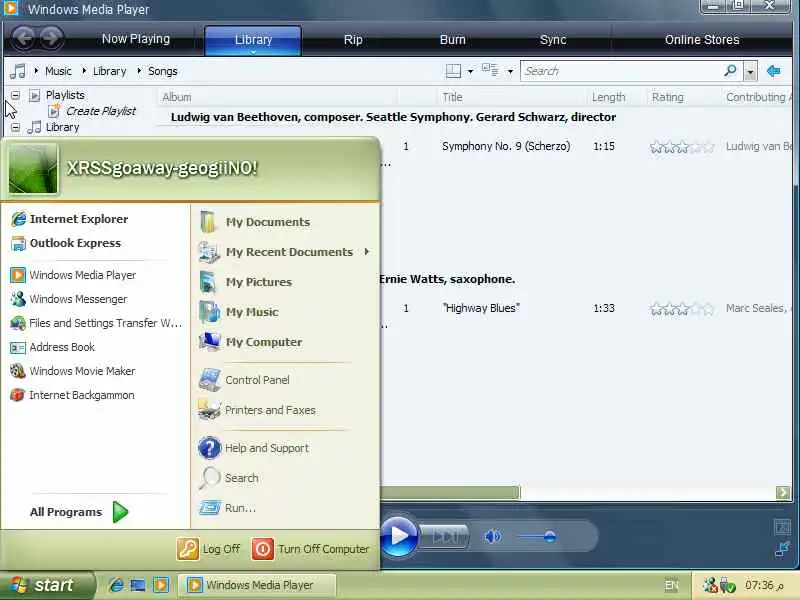Click the Songs breadcrumb arrow
This screenshot has height=600, width=800.
(x=139, y=70)
